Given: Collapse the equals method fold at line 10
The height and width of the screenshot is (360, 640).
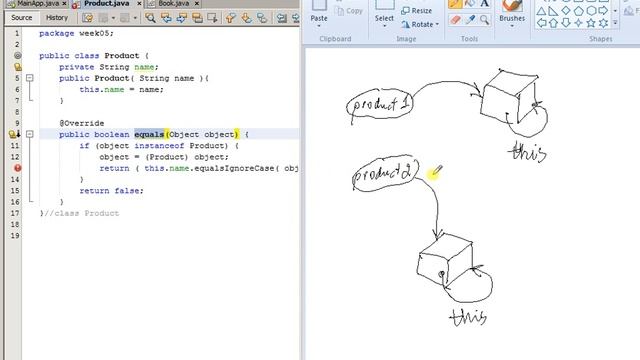Looking at the screenshot, I should coord(30,134).
